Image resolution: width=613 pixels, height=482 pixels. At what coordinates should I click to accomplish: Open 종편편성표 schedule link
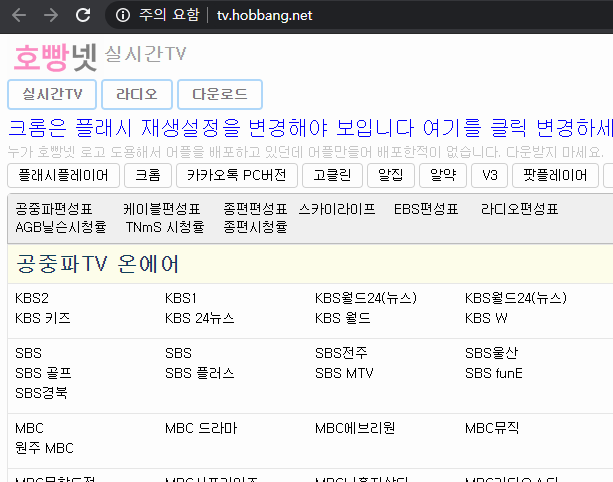pyautogui.click(x=255, y=209)
